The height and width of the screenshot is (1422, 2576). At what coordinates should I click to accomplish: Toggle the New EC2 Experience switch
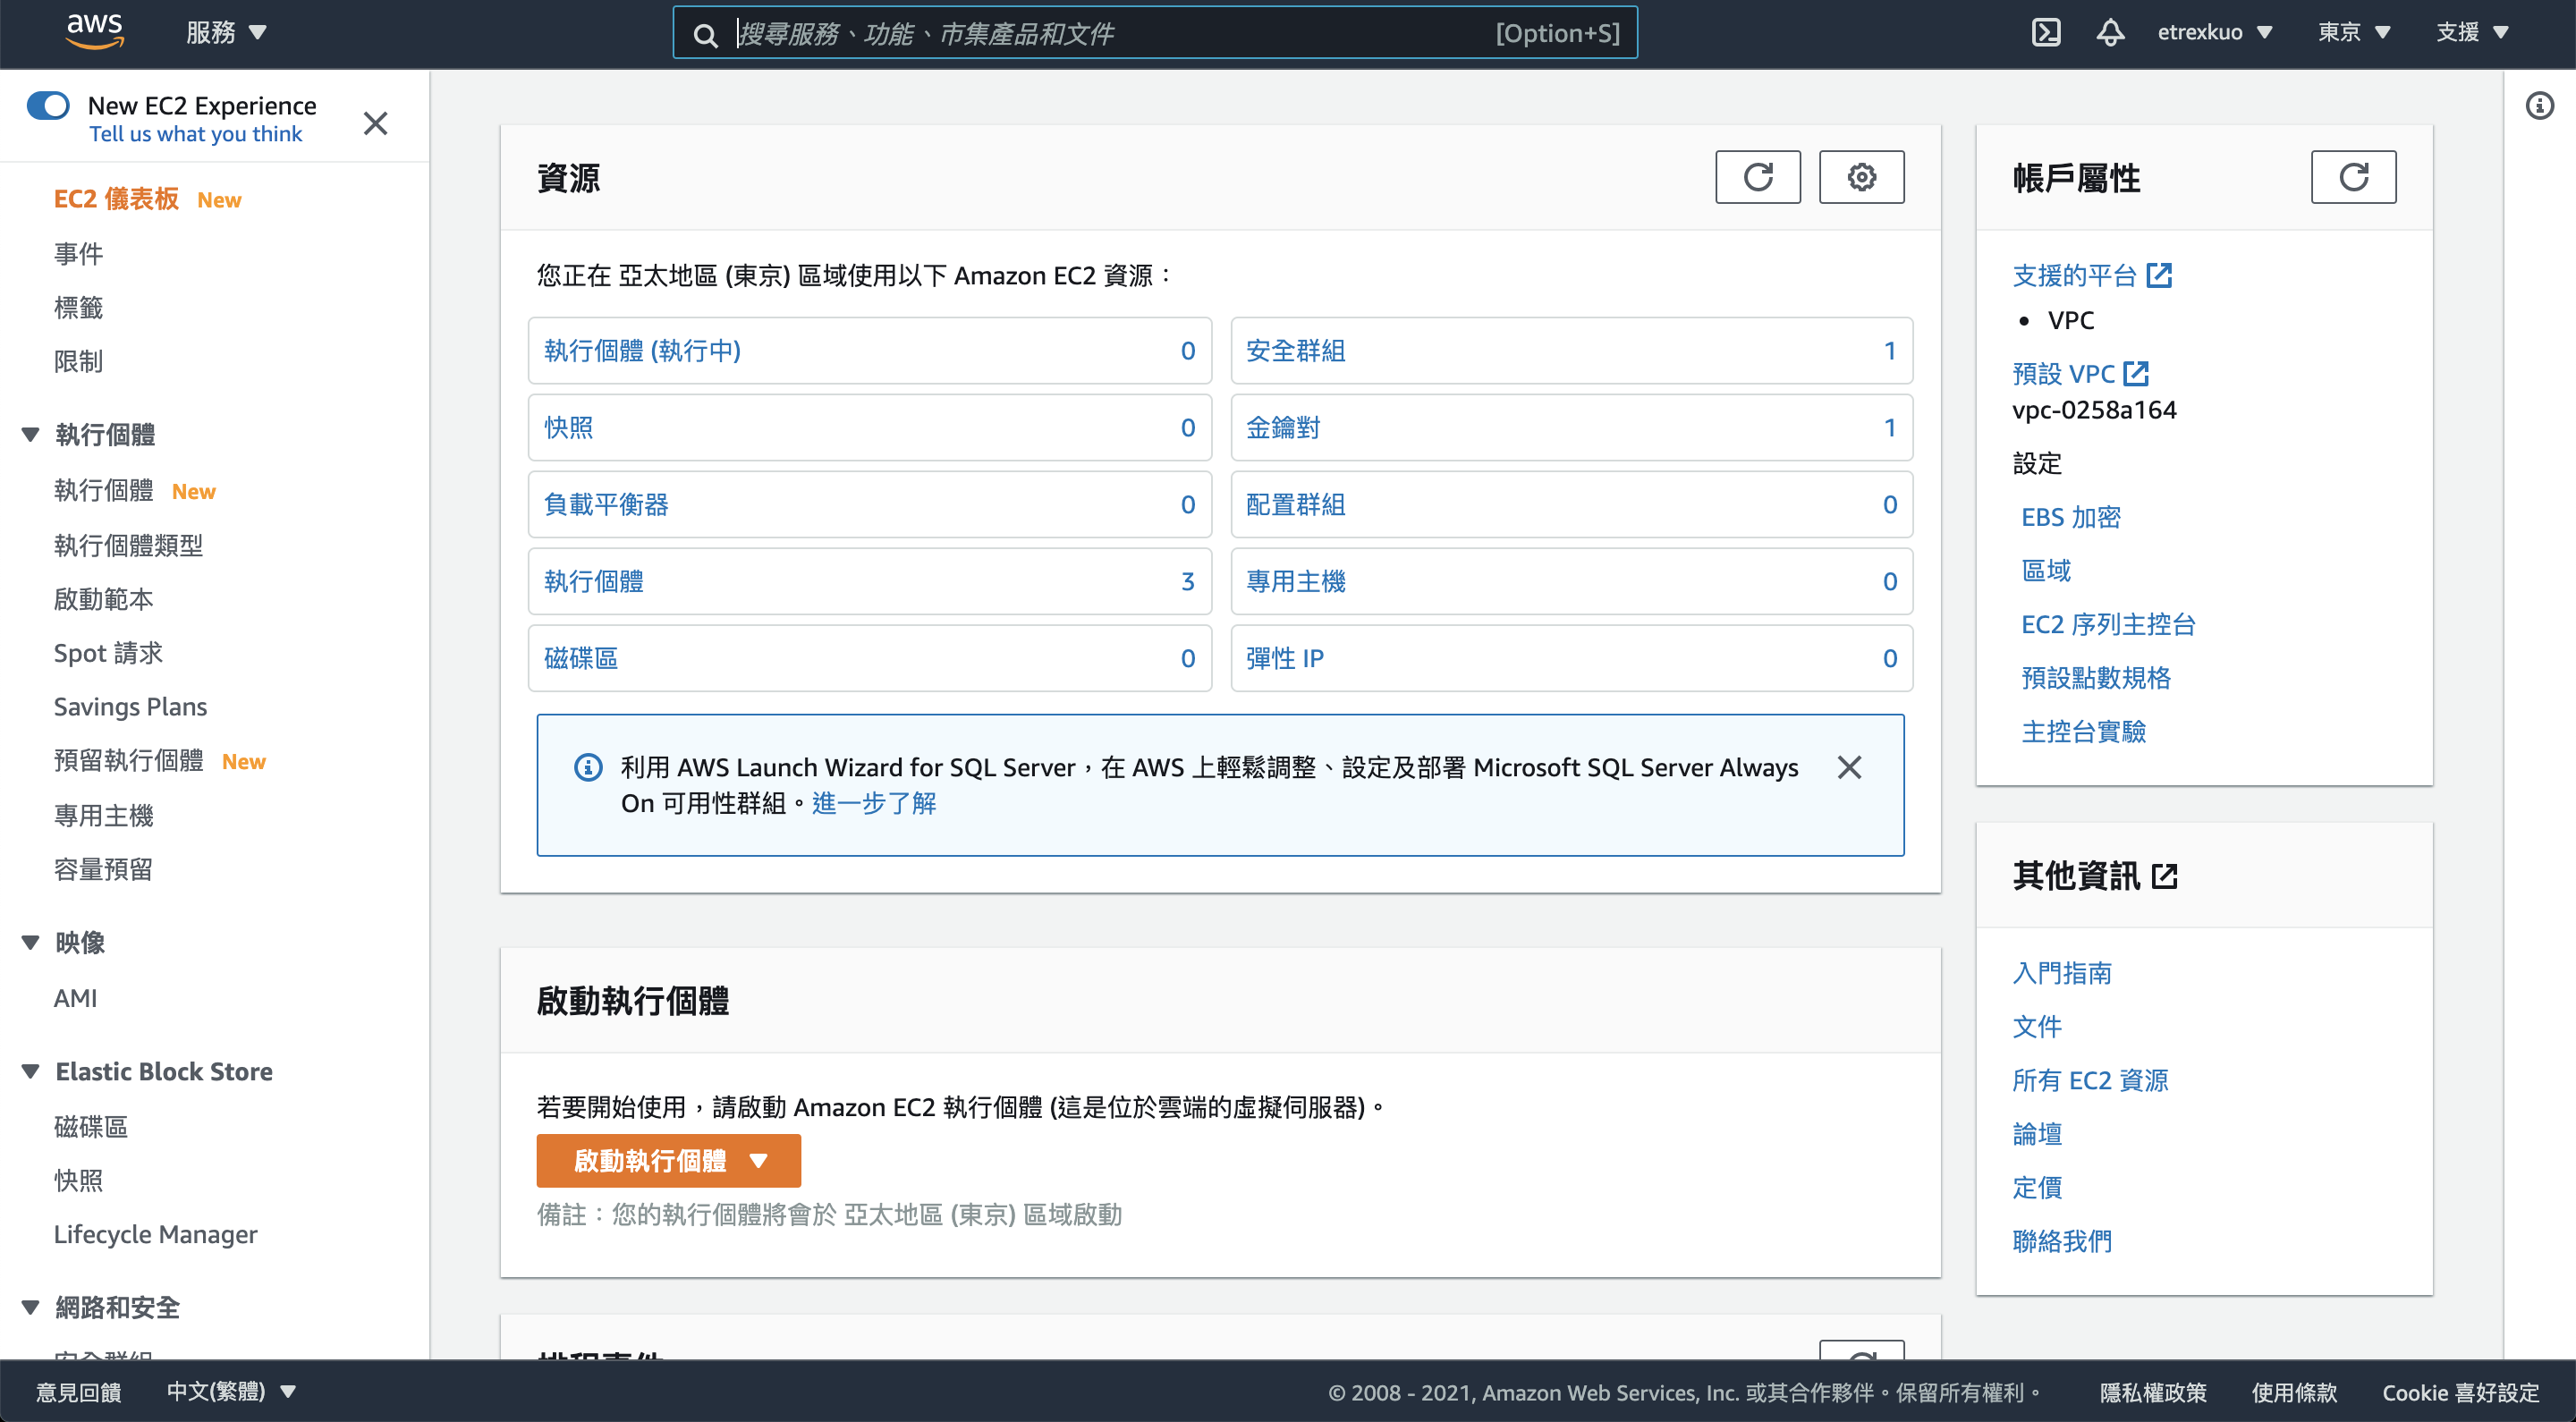pos(48,105)
